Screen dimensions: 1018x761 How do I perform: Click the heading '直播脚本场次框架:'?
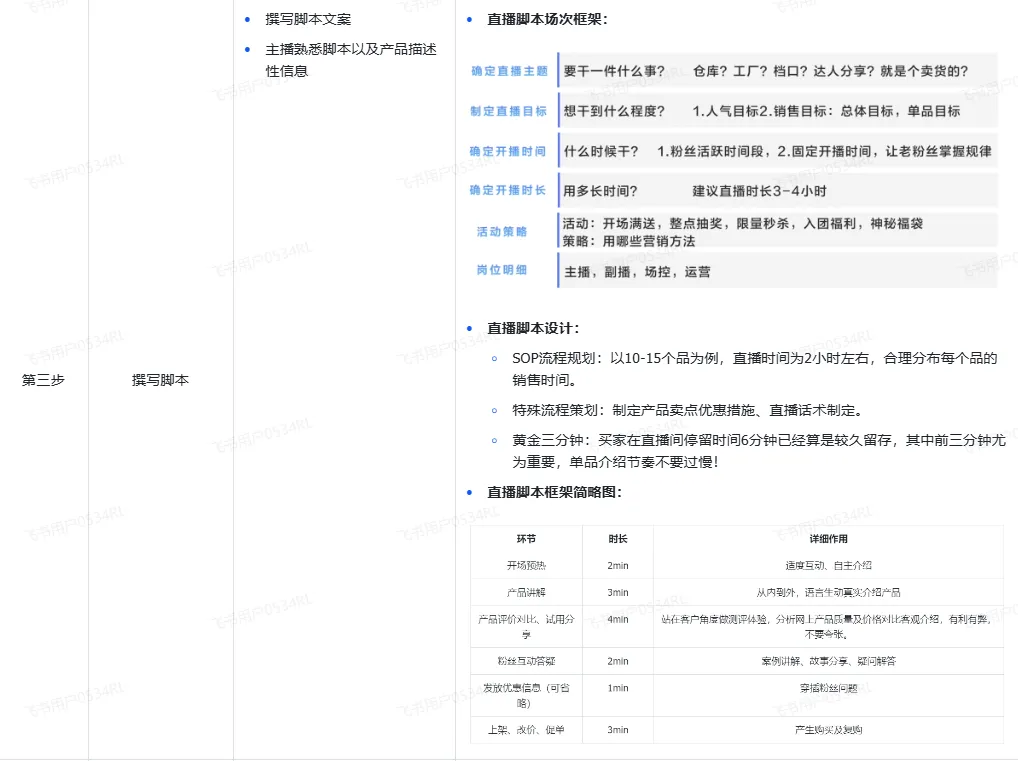tap(547, 19)
